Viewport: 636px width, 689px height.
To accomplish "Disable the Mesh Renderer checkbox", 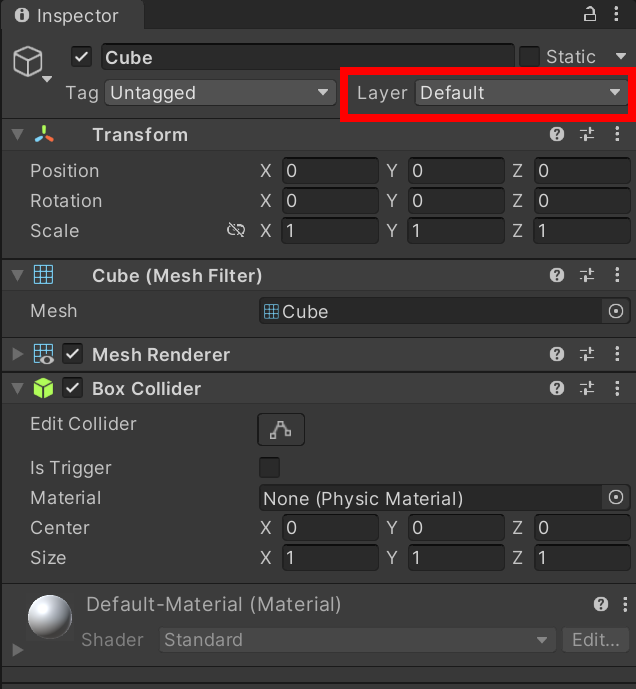I will click(73, 354).
